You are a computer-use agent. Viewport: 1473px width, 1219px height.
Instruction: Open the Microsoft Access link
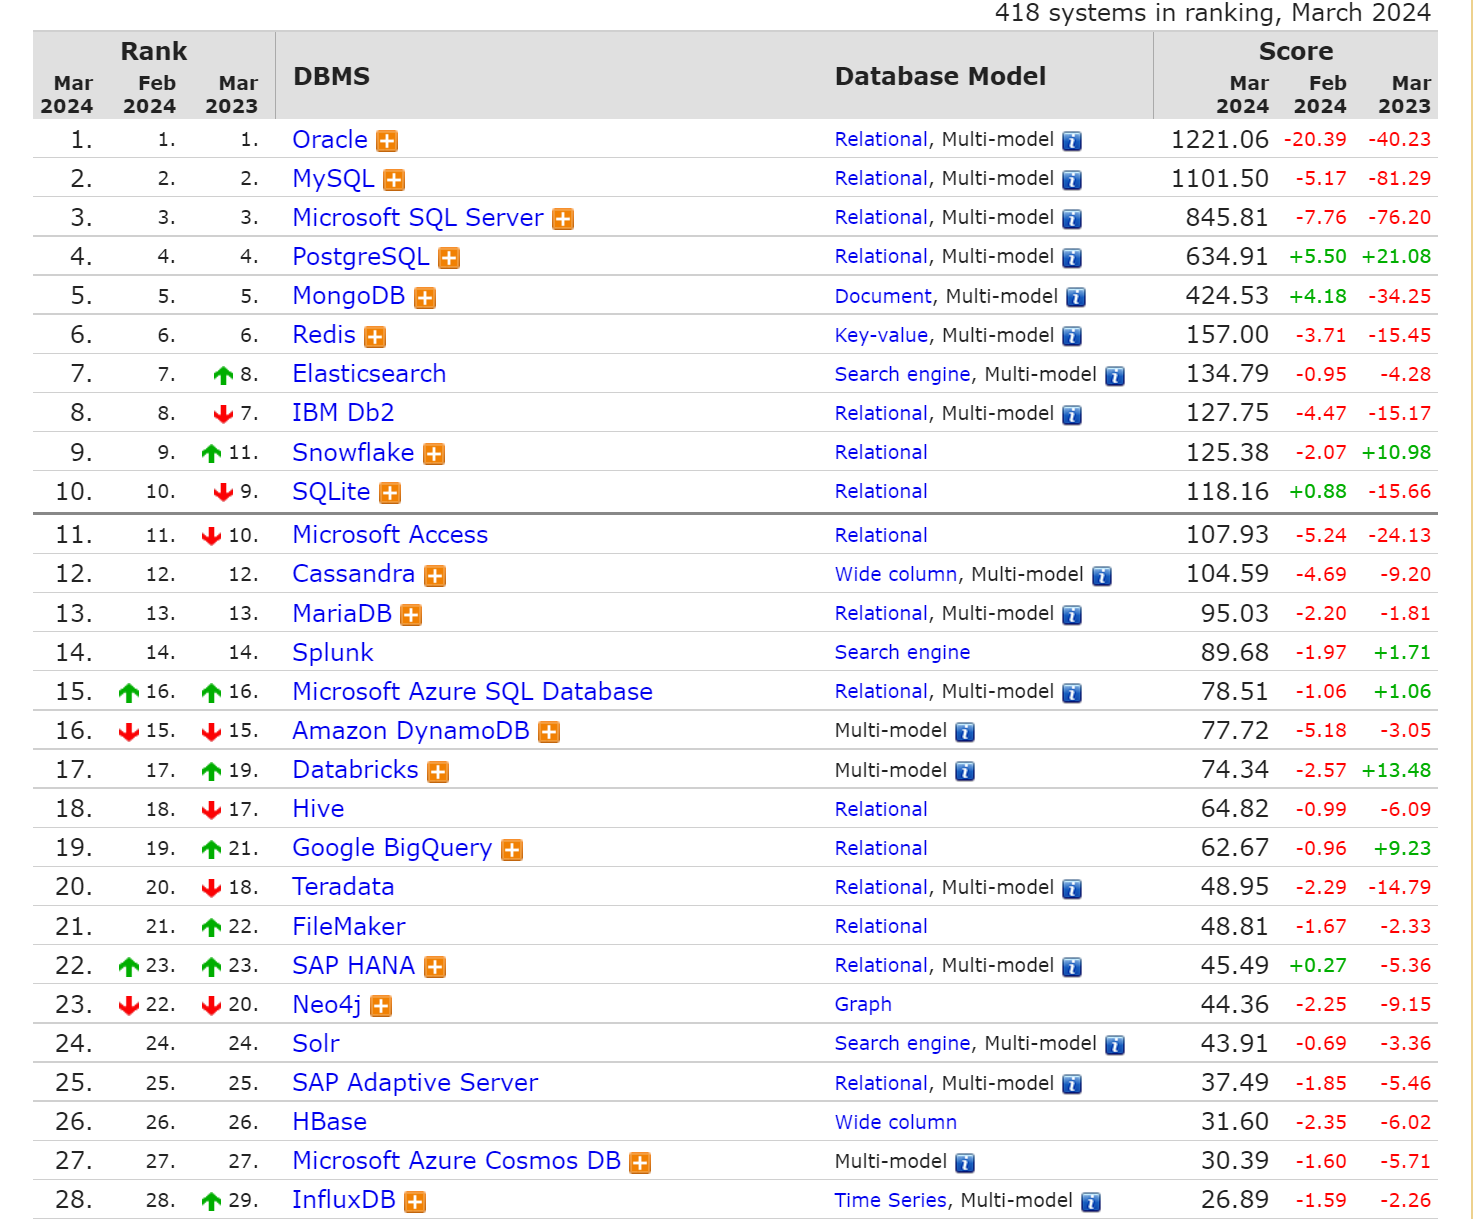[x=390, y=535]
